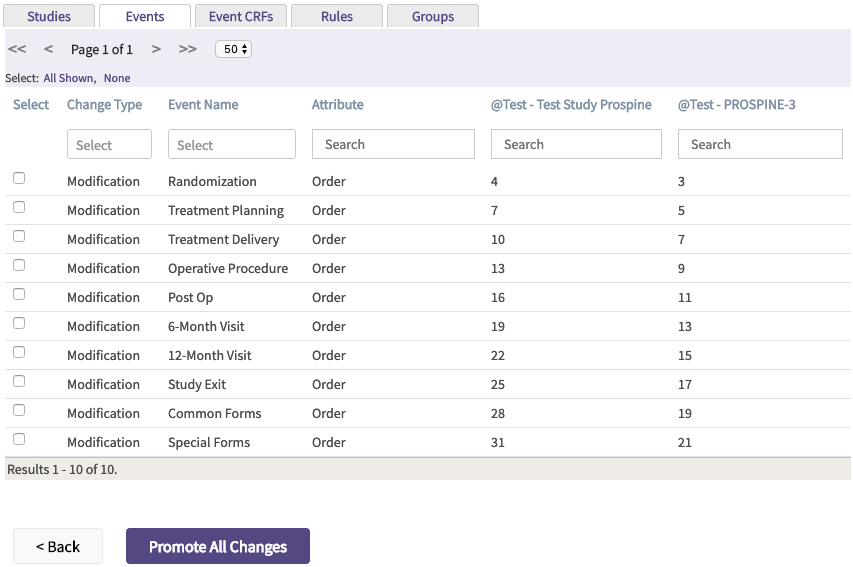The width and height of the screenshot is (853, 567).
Task: Open the Change Type Select filter
Action: (109, 144)
